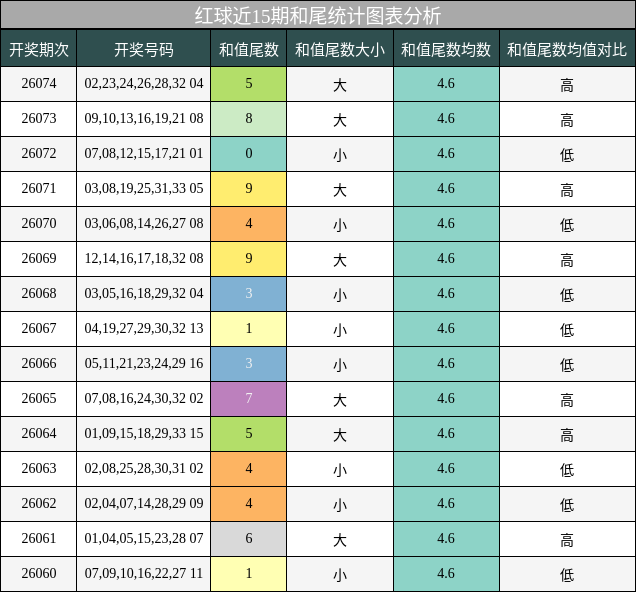Click 小 in row 26072

click(340, 155)
